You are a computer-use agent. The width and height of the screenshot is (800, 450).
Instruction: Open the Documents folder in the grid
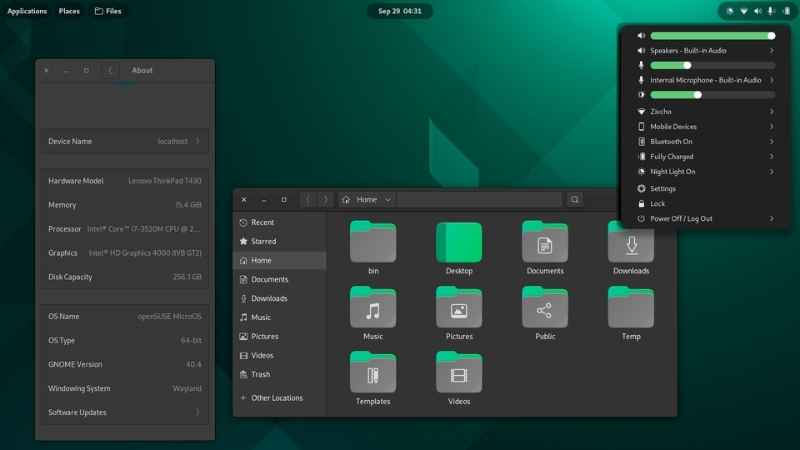[545, 242]
